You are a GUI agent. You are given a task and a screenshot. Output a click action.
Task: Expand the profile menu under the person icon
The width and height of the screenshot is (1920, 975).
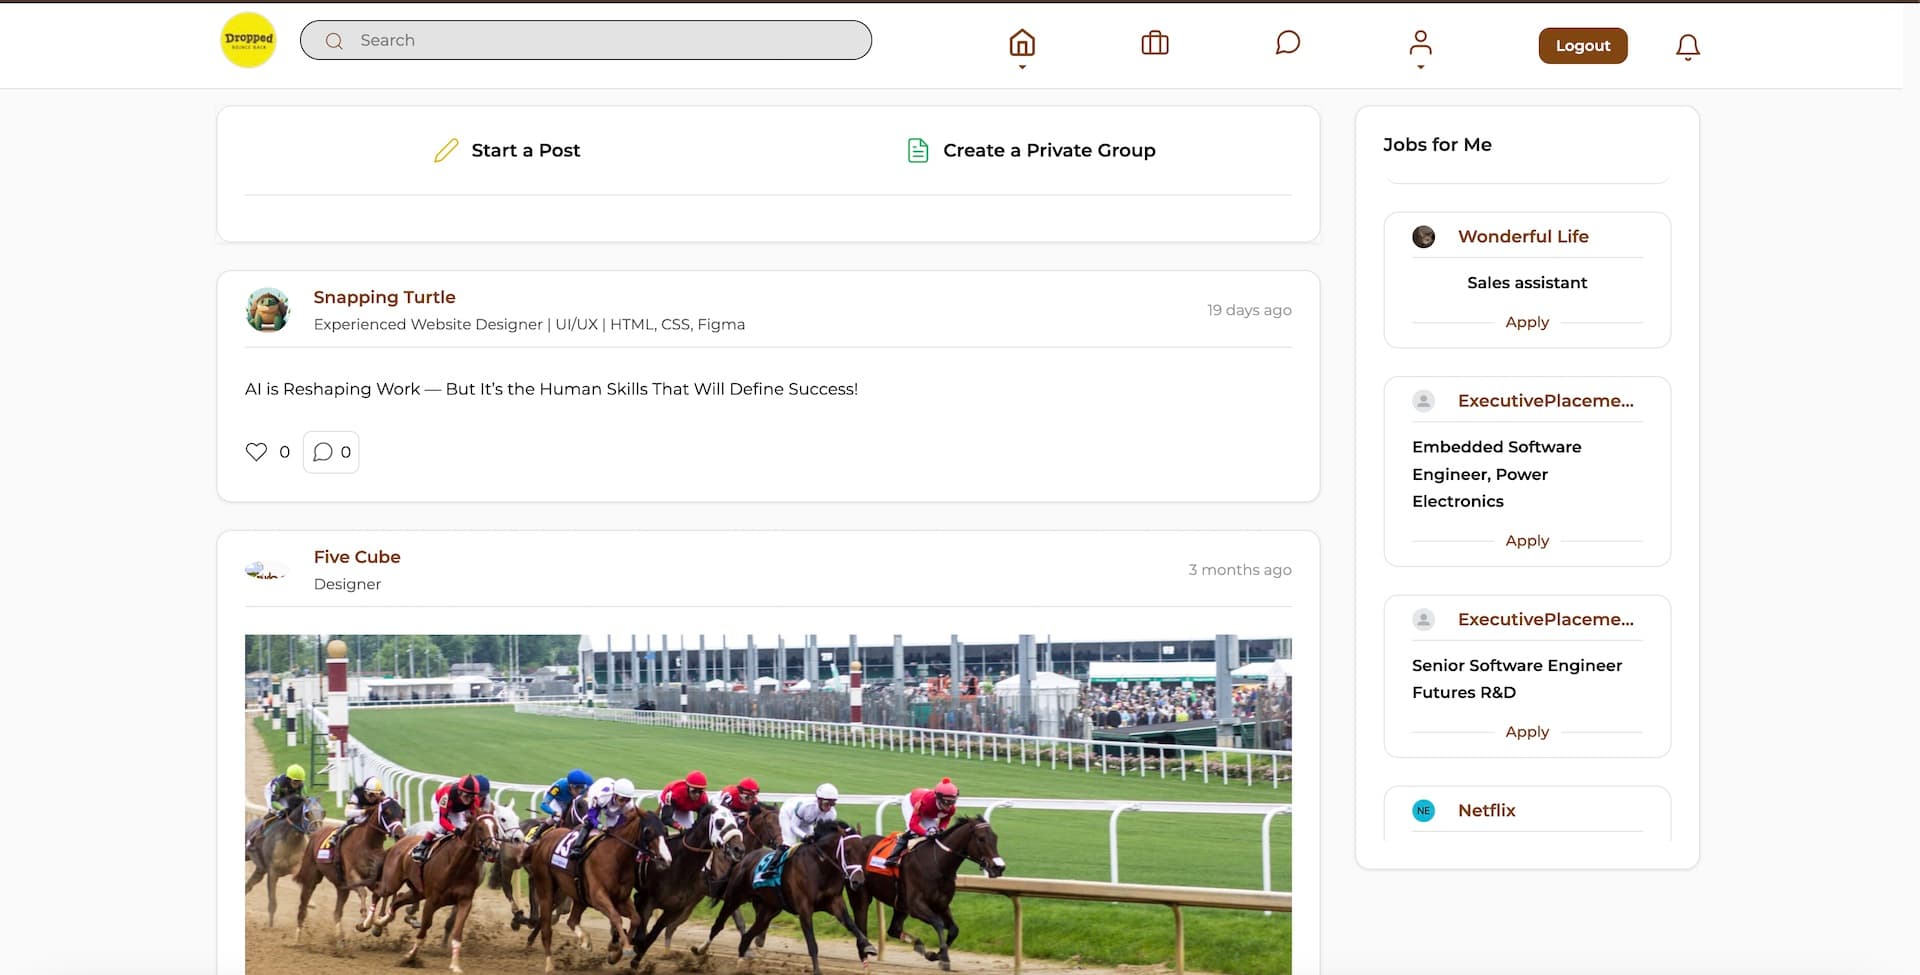click(1420, 67)
